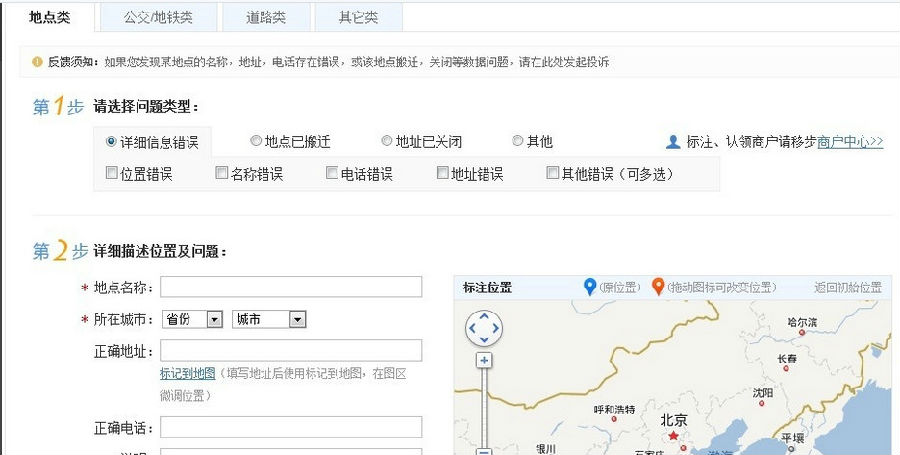Pan the map right with the right arrow
Viewport: 900px width, 455px height.
pos(496,328)
